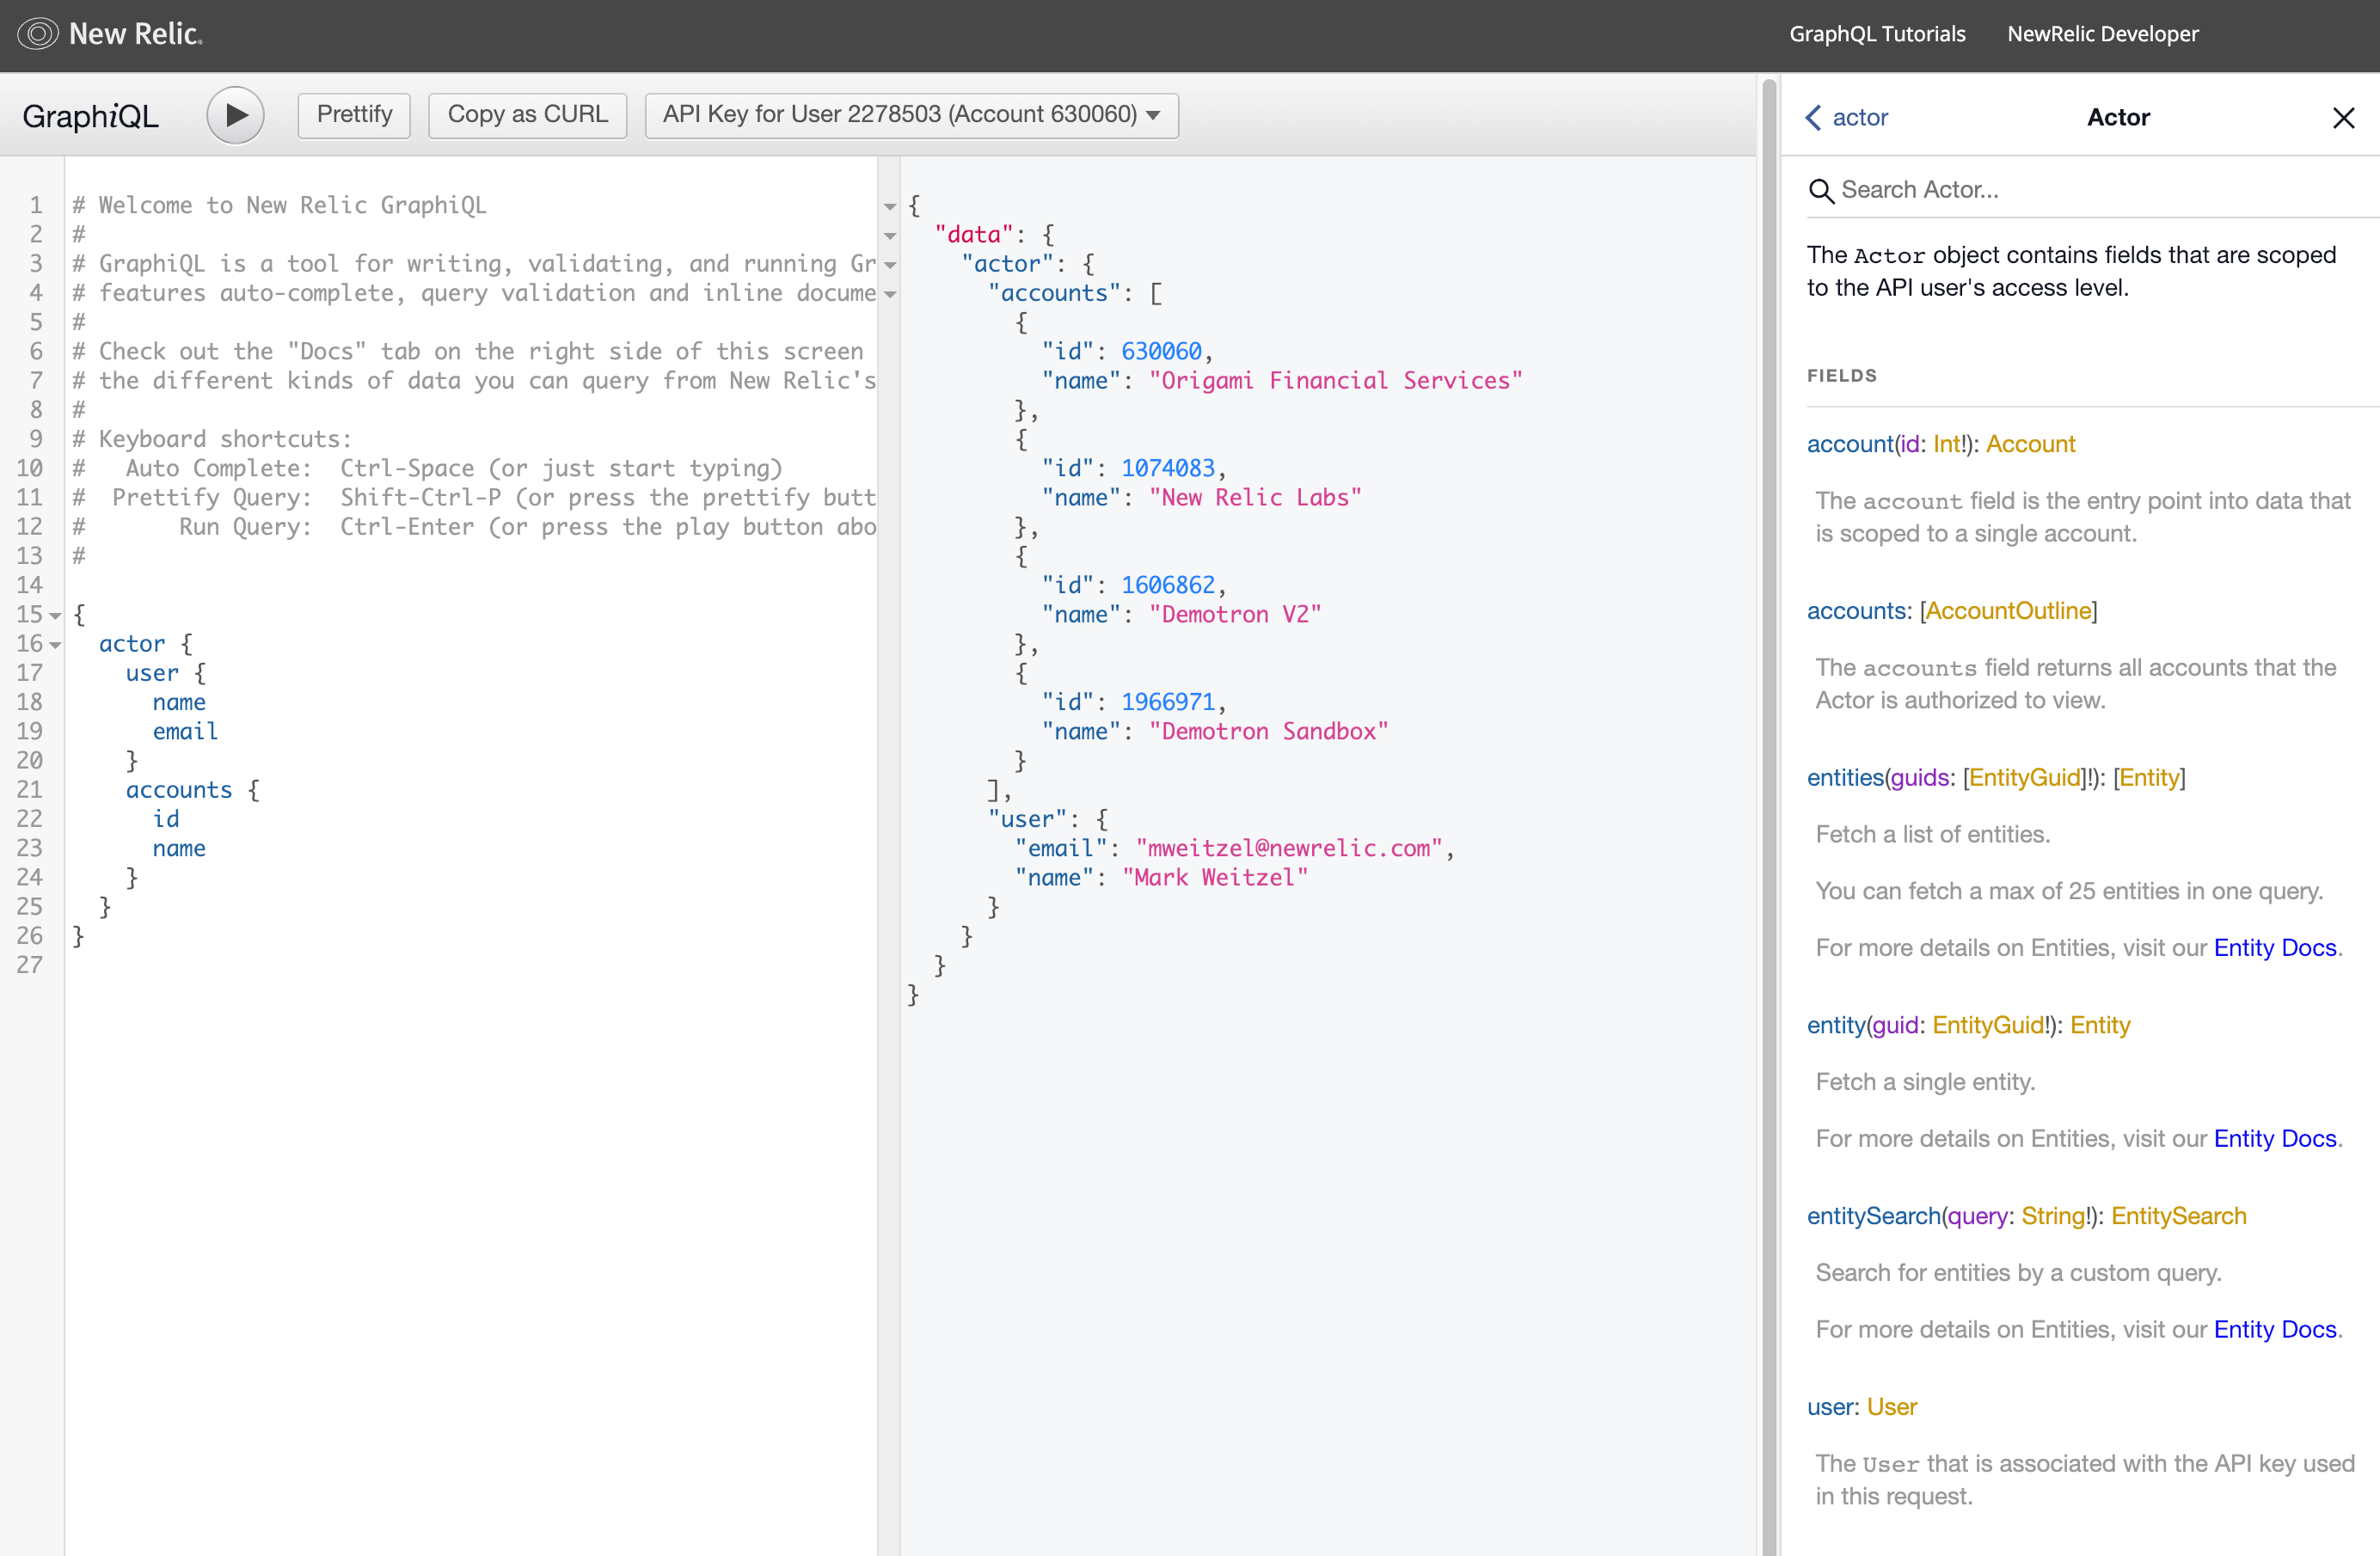Click the Prettify button
The width and height of the screenshot is (2380, 1556).
(x=354, y=115)
